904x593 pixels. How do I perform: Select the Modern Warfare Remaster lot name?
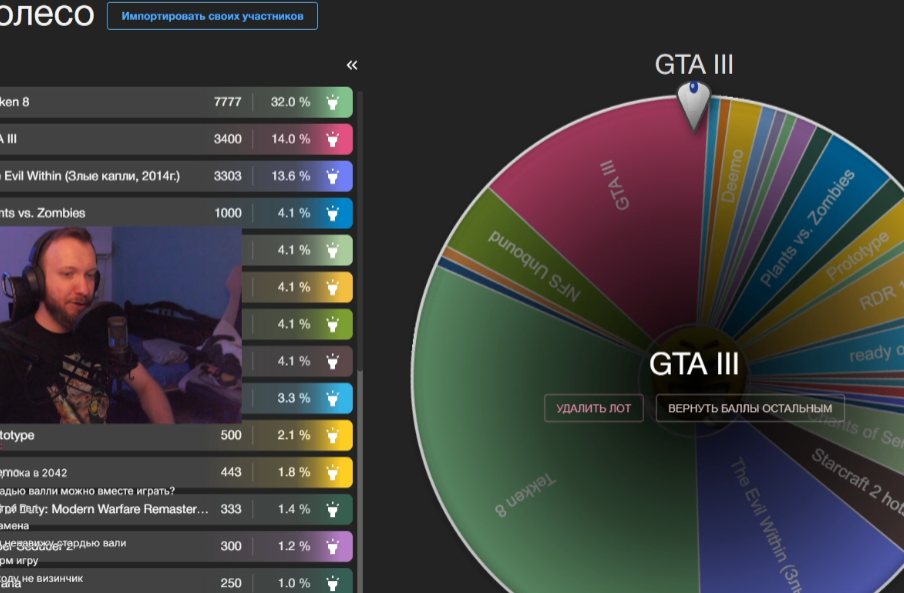coord(104,509)
